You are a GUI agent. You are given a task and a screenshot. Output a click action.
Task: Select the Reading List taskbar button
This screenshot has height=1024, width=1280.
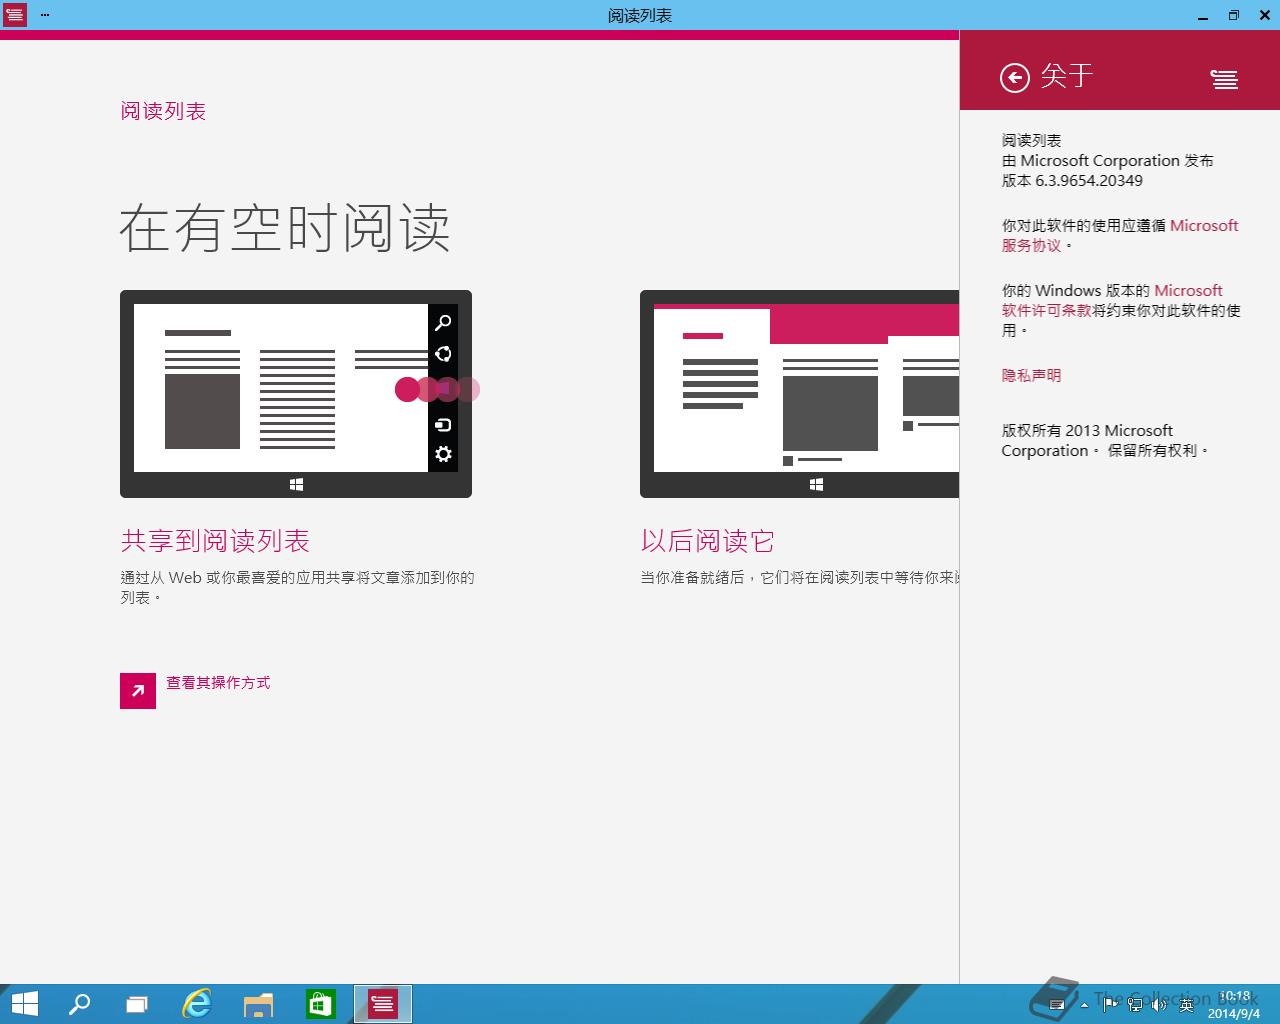coord(383,1003)
